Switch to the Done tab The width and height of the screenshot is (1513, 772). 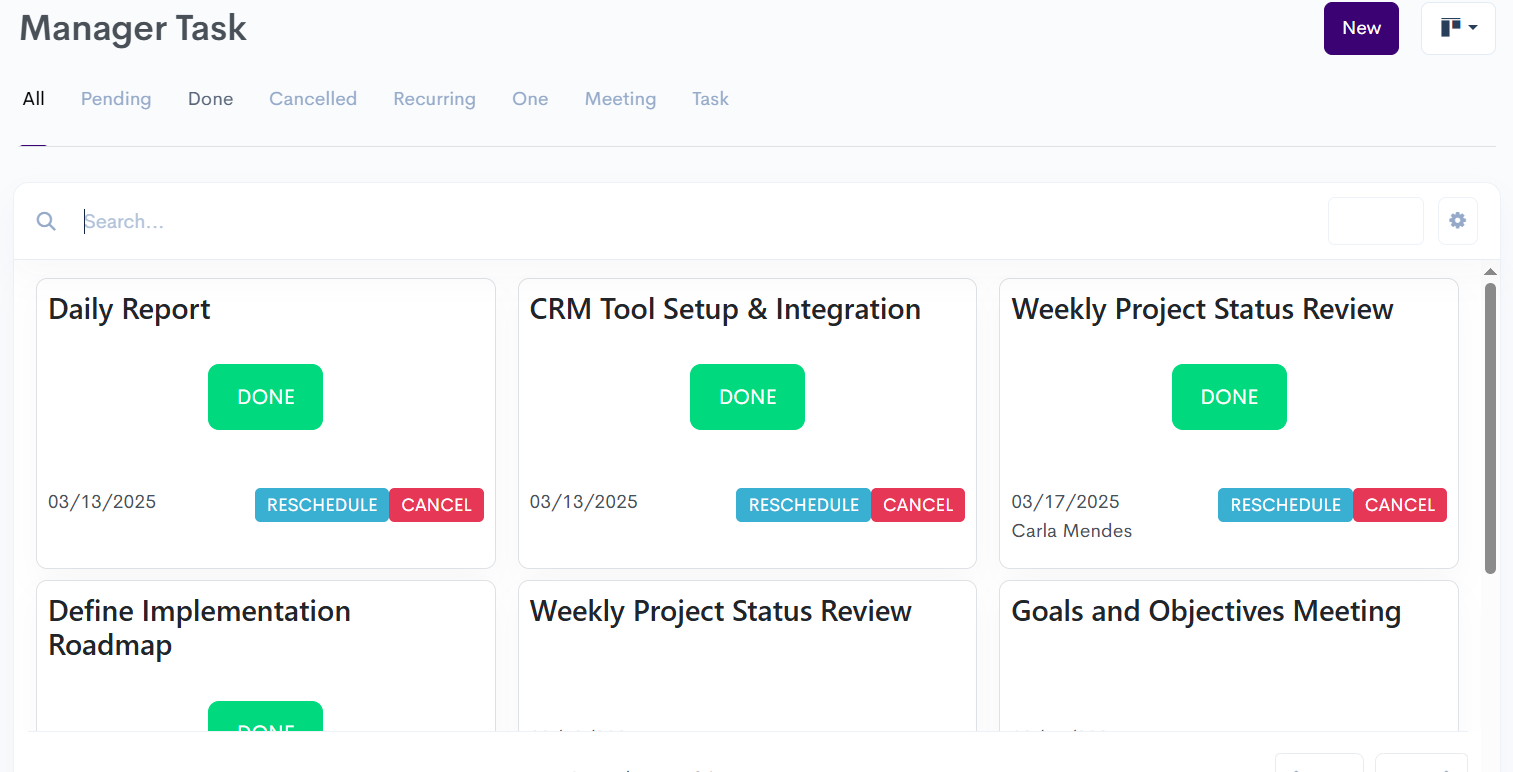pos(210,99)
